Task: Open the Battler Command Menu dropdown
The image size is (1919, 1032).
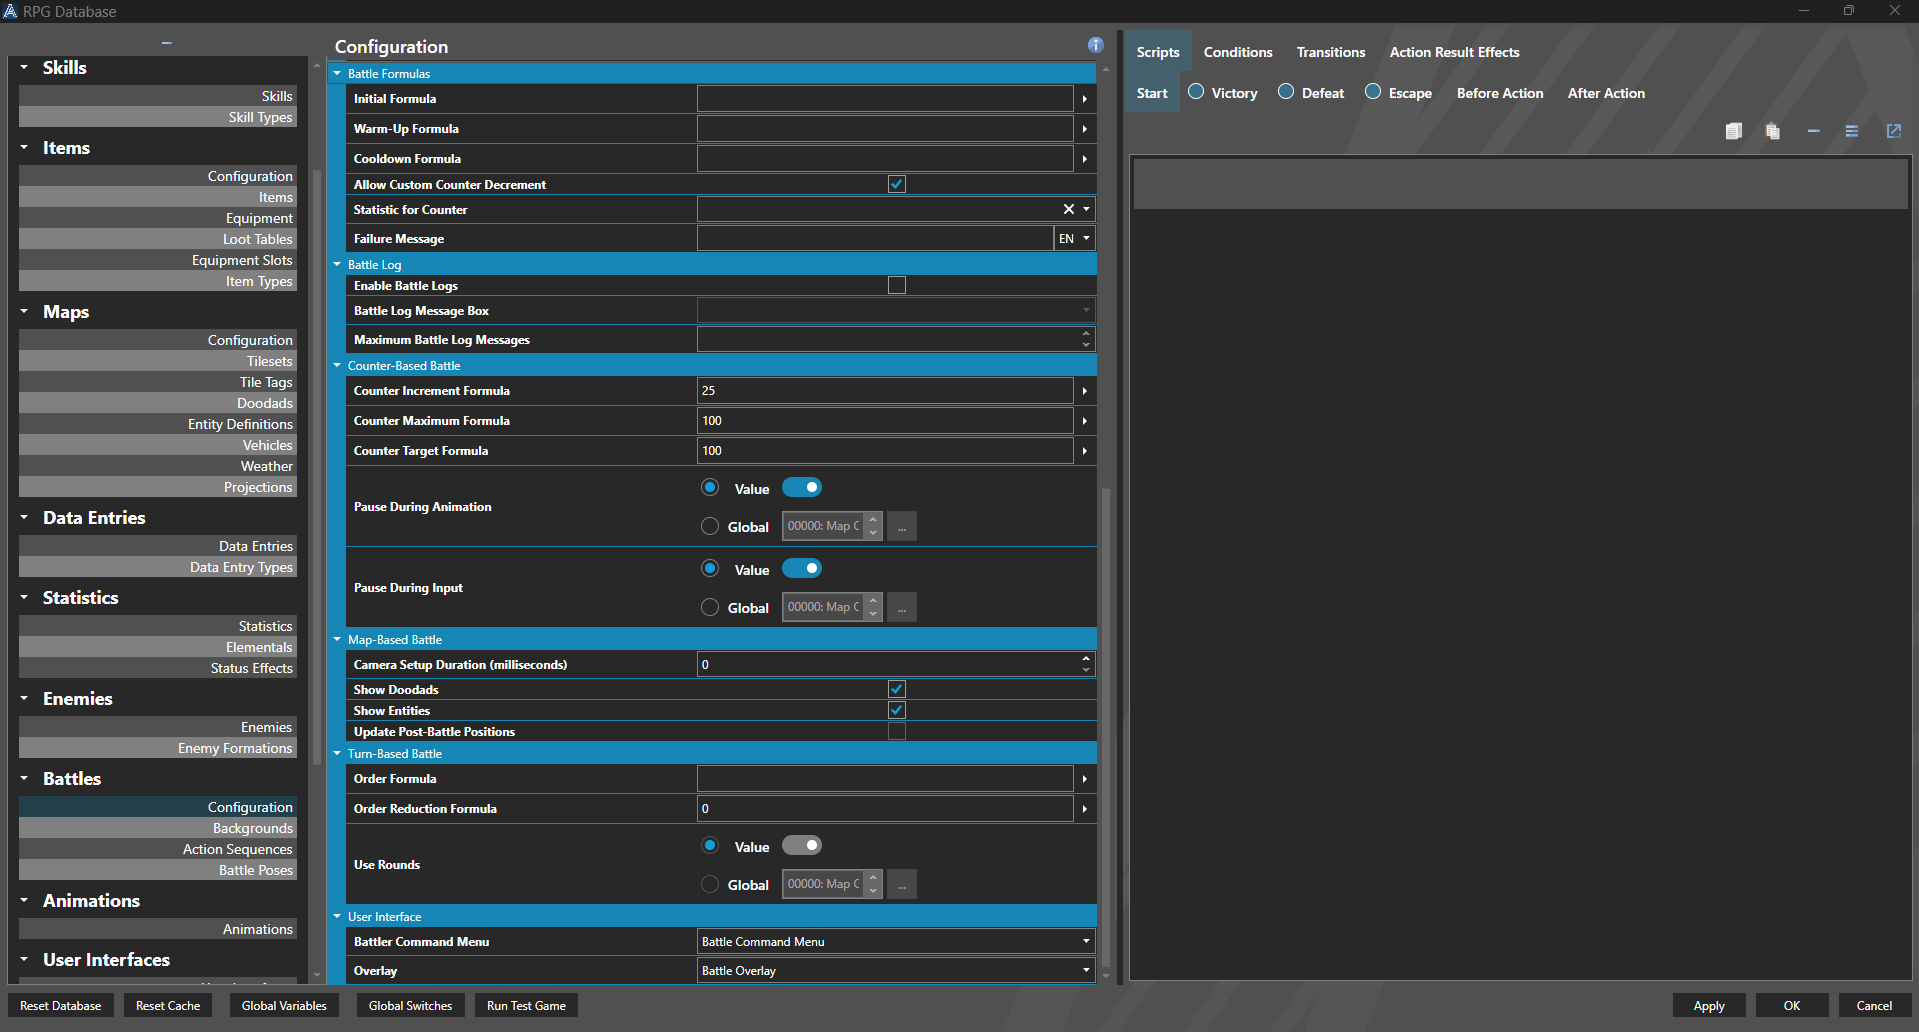Action: click(1085, 941)
